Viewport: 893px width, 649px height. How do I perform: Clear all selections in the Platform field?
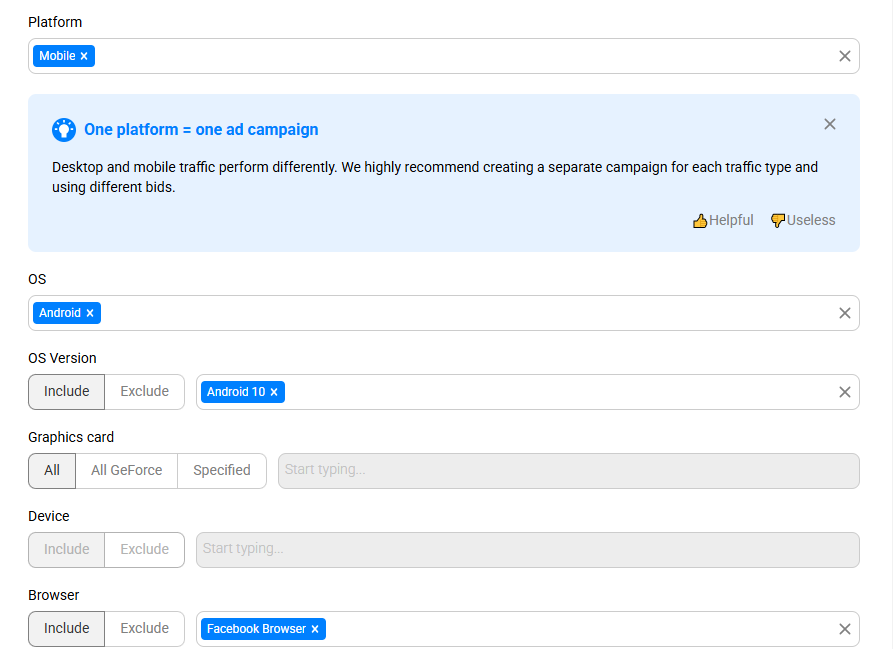coord(844,56)
